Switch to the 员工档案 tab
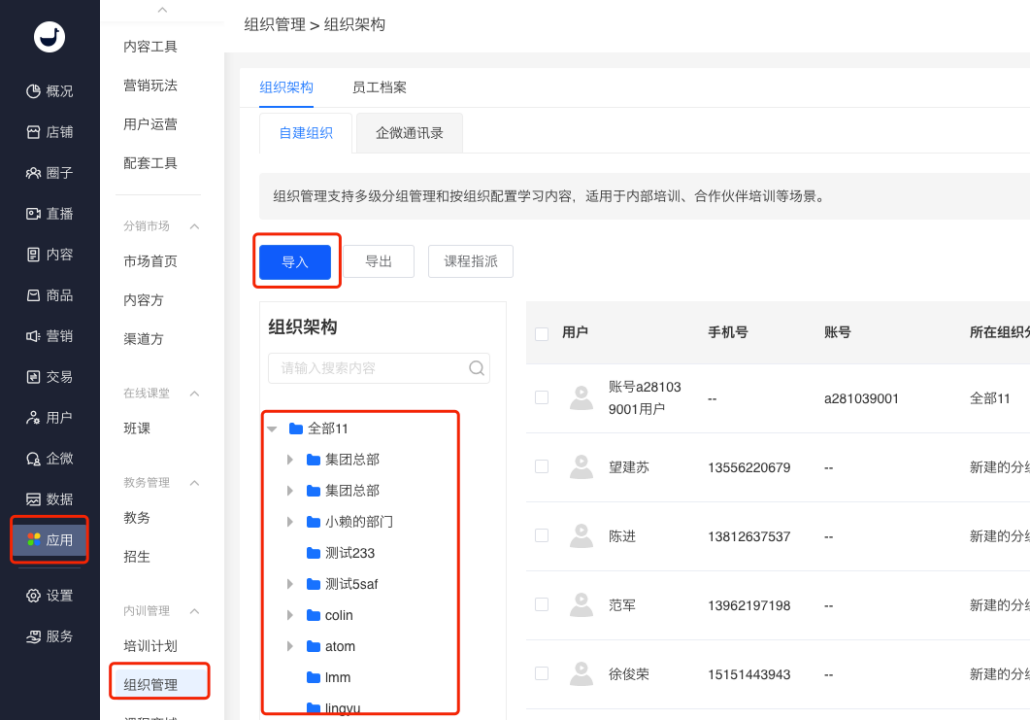Image resolution: width=1030 pixels, height=720 pixels. tap(379, 88)
